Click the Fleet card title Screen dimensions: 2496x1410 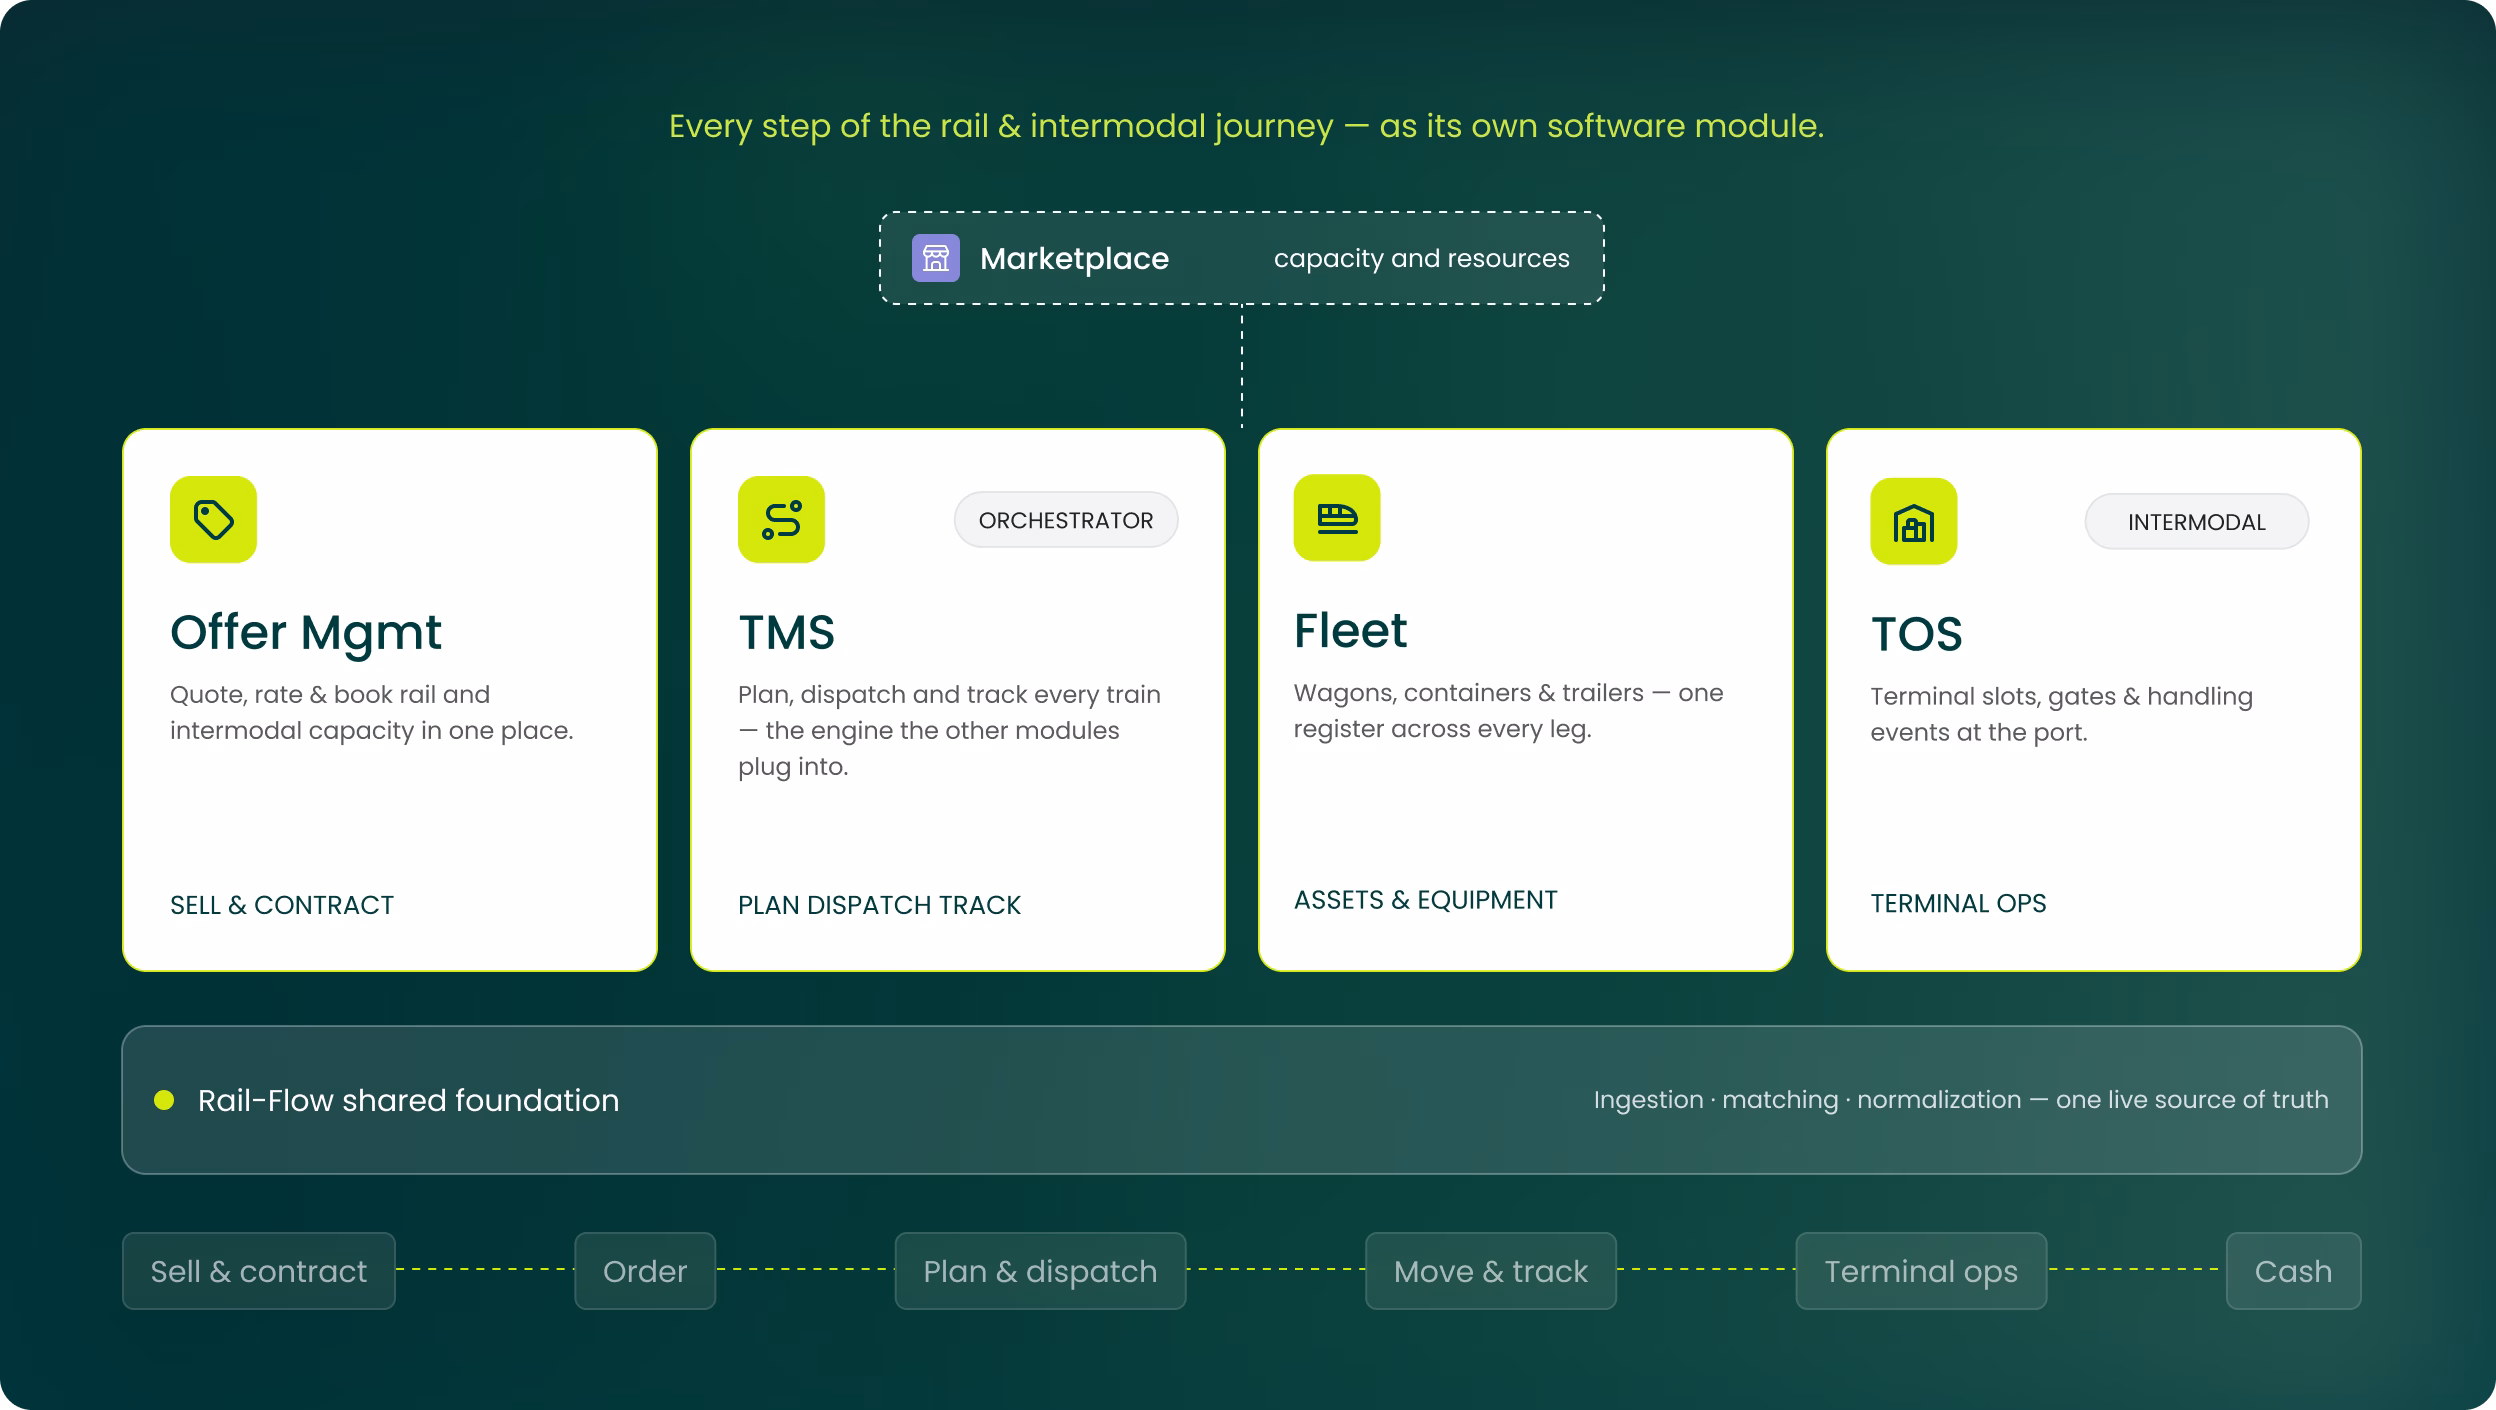(1350, 630)
